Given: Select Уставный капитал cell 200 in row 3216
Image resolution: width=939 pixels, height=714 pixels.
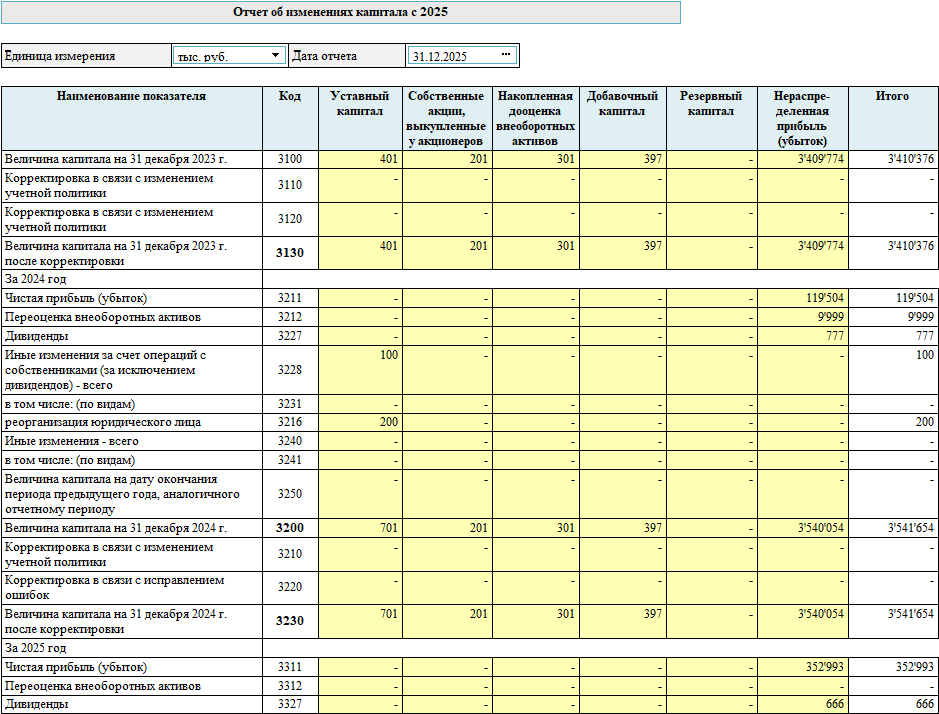Looking at the screenshot, I should coord(360,423).
